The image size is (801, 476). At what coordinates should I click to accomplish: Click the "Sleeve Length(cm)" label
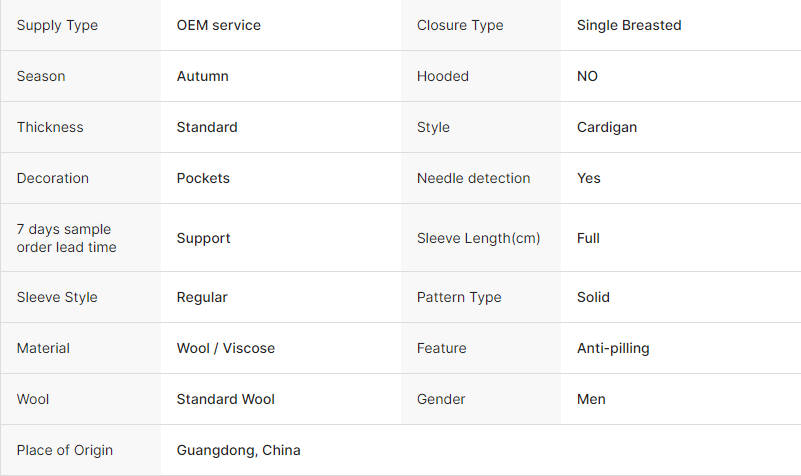coord(478,238)
